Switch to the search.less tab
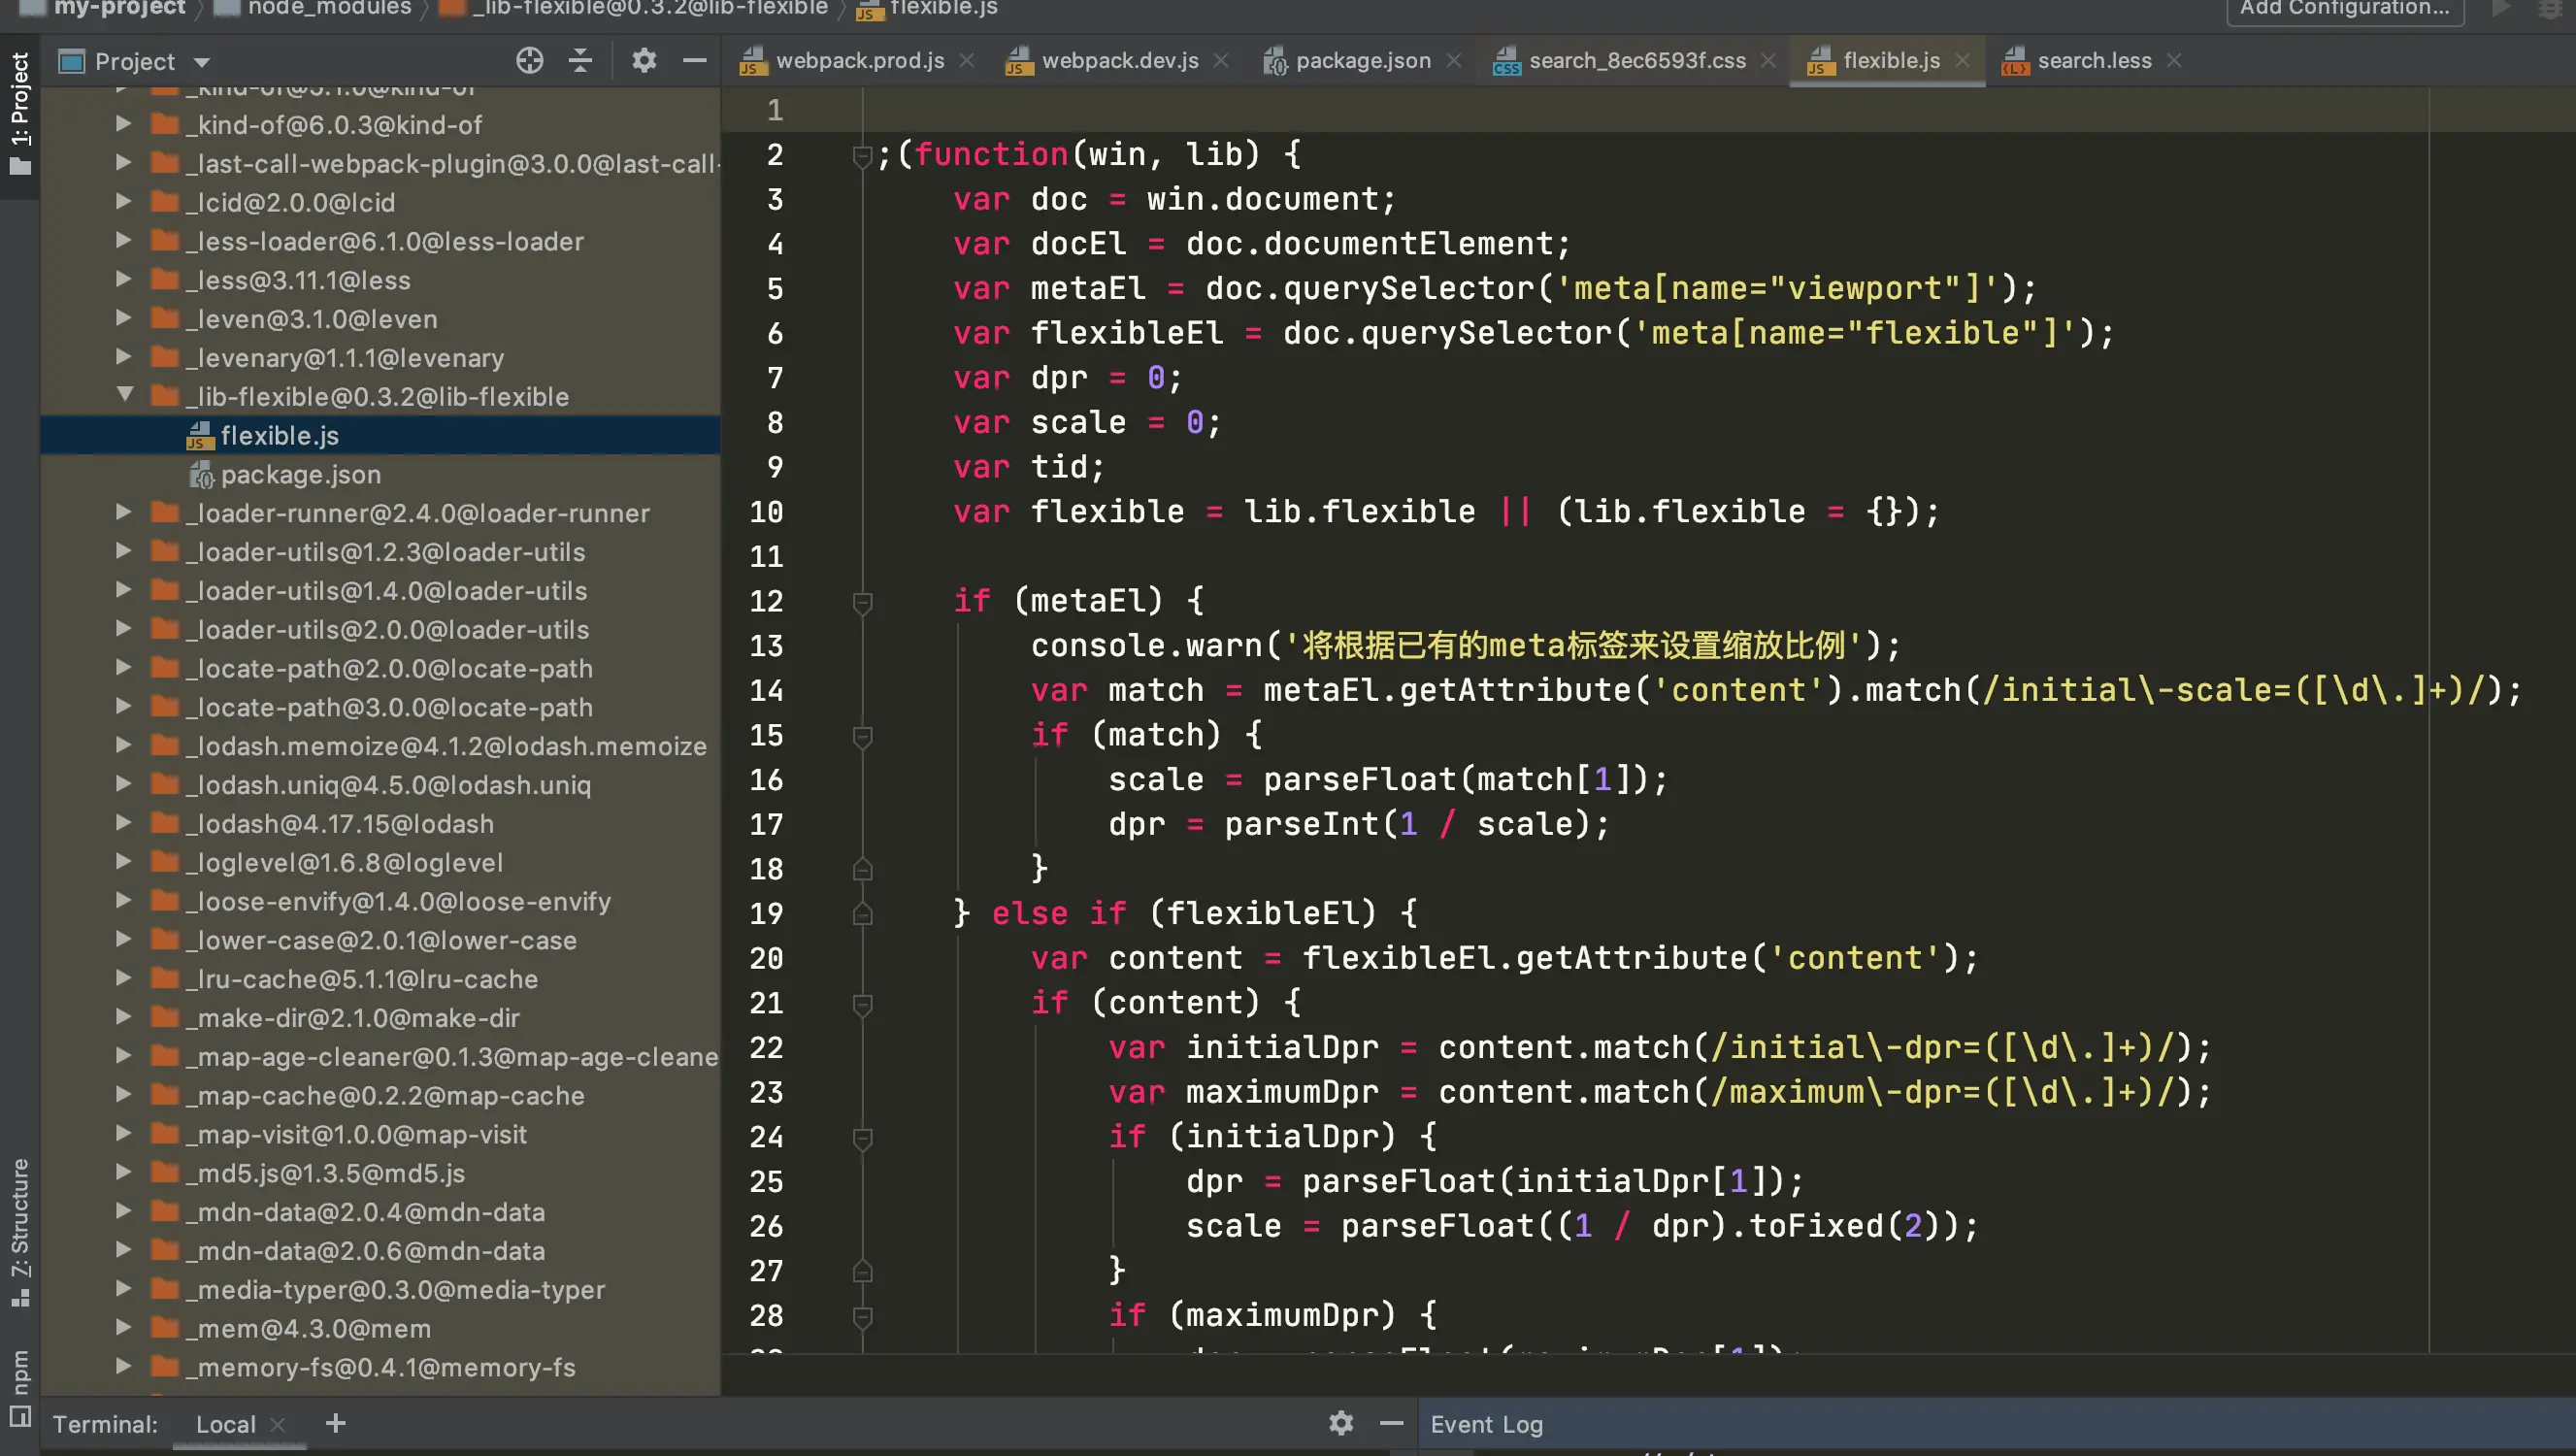The width and height of the screenshot is (2576, 1456). [x=2093, y=61]
